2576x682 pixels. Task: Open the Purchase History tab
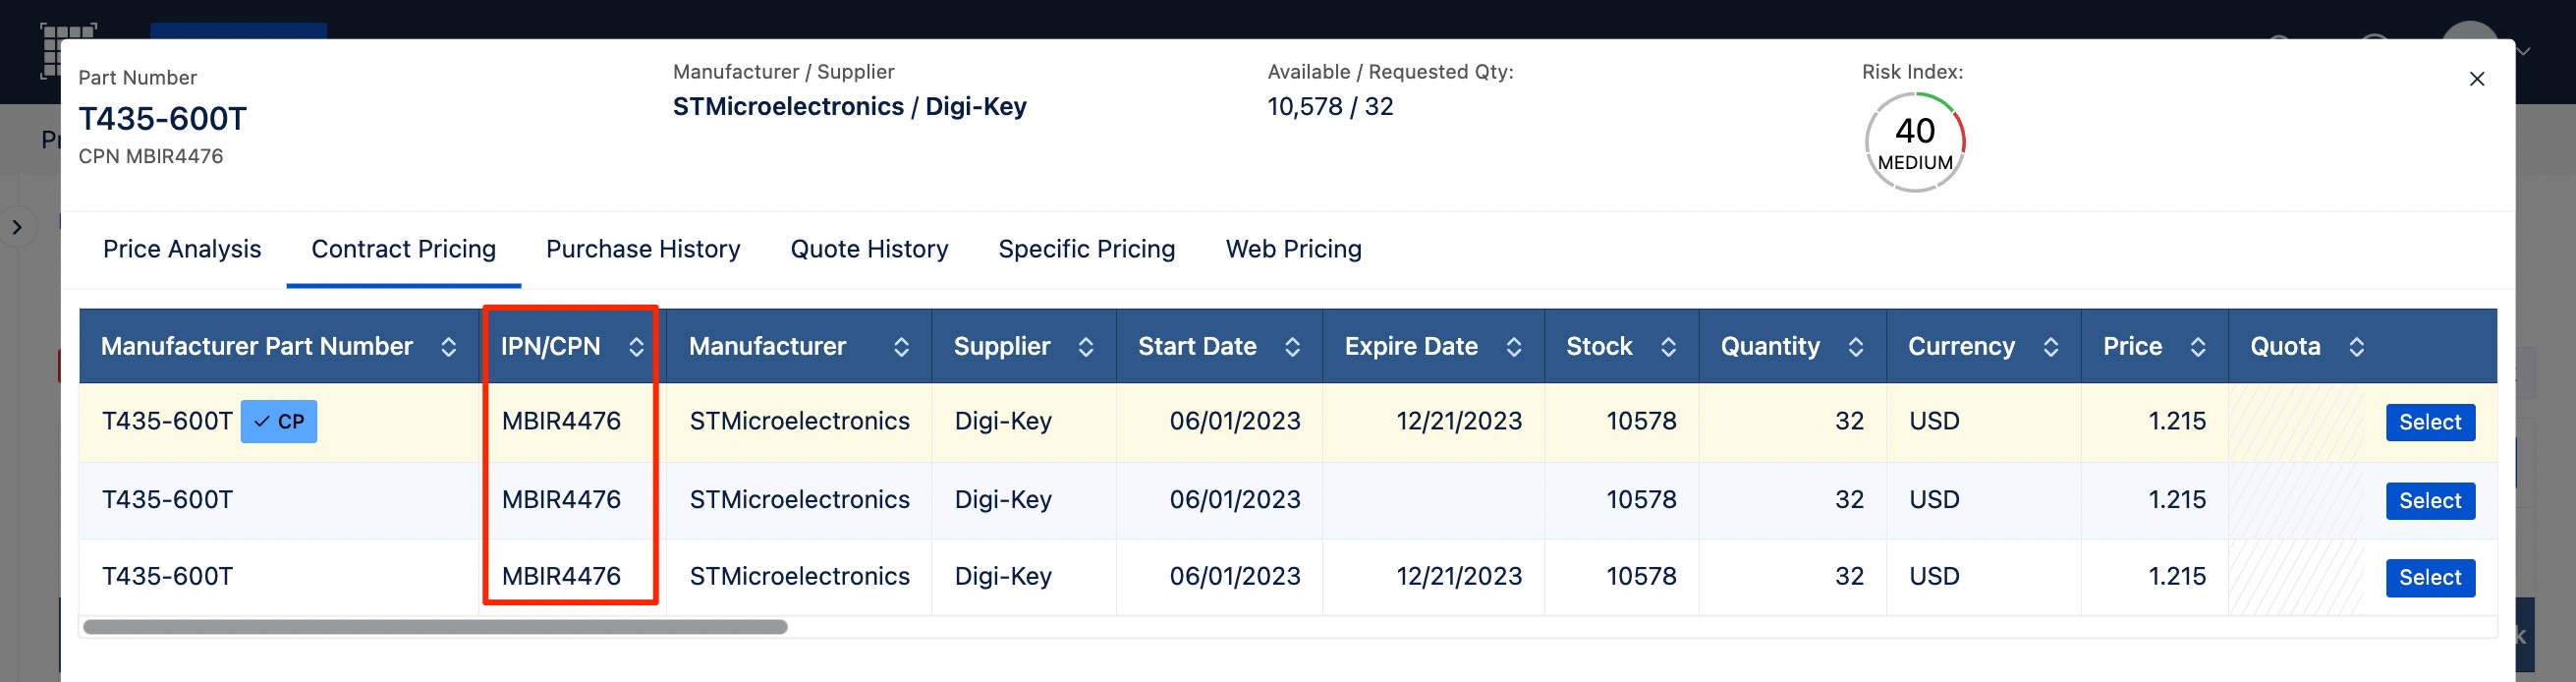pyautogui.click(x=643, y=249)
